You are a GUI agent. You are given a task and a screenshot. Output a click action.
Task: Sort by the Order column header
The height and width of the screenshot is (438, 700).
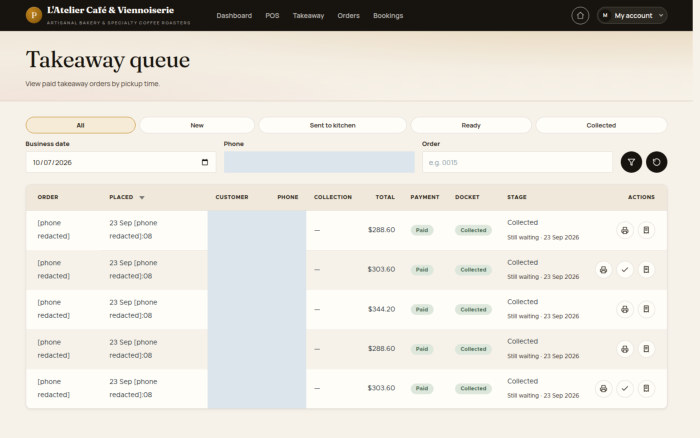click(48, 197)
